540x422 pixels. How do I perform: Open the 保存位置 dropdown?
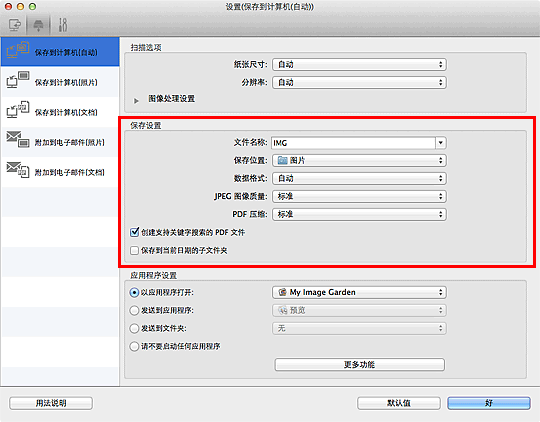click(x=359, y=161)
